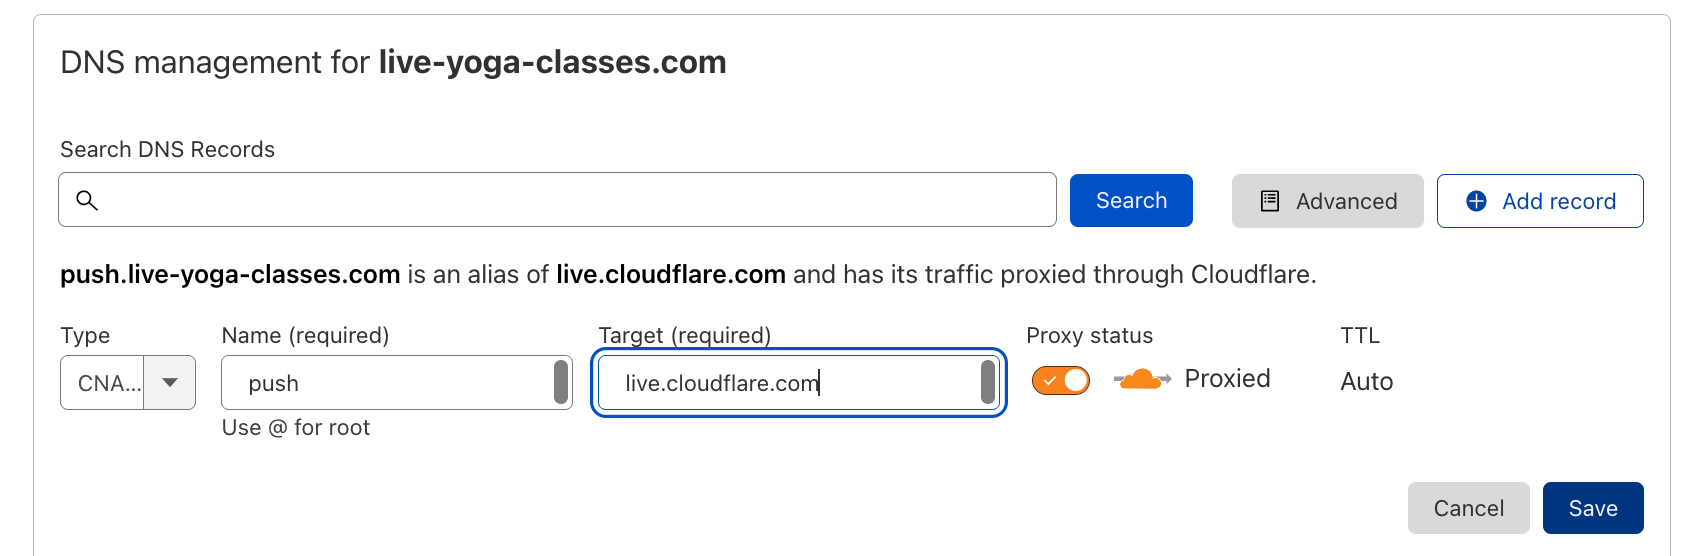
Task: Click the magnifier icon in search field
Action: 87,200
